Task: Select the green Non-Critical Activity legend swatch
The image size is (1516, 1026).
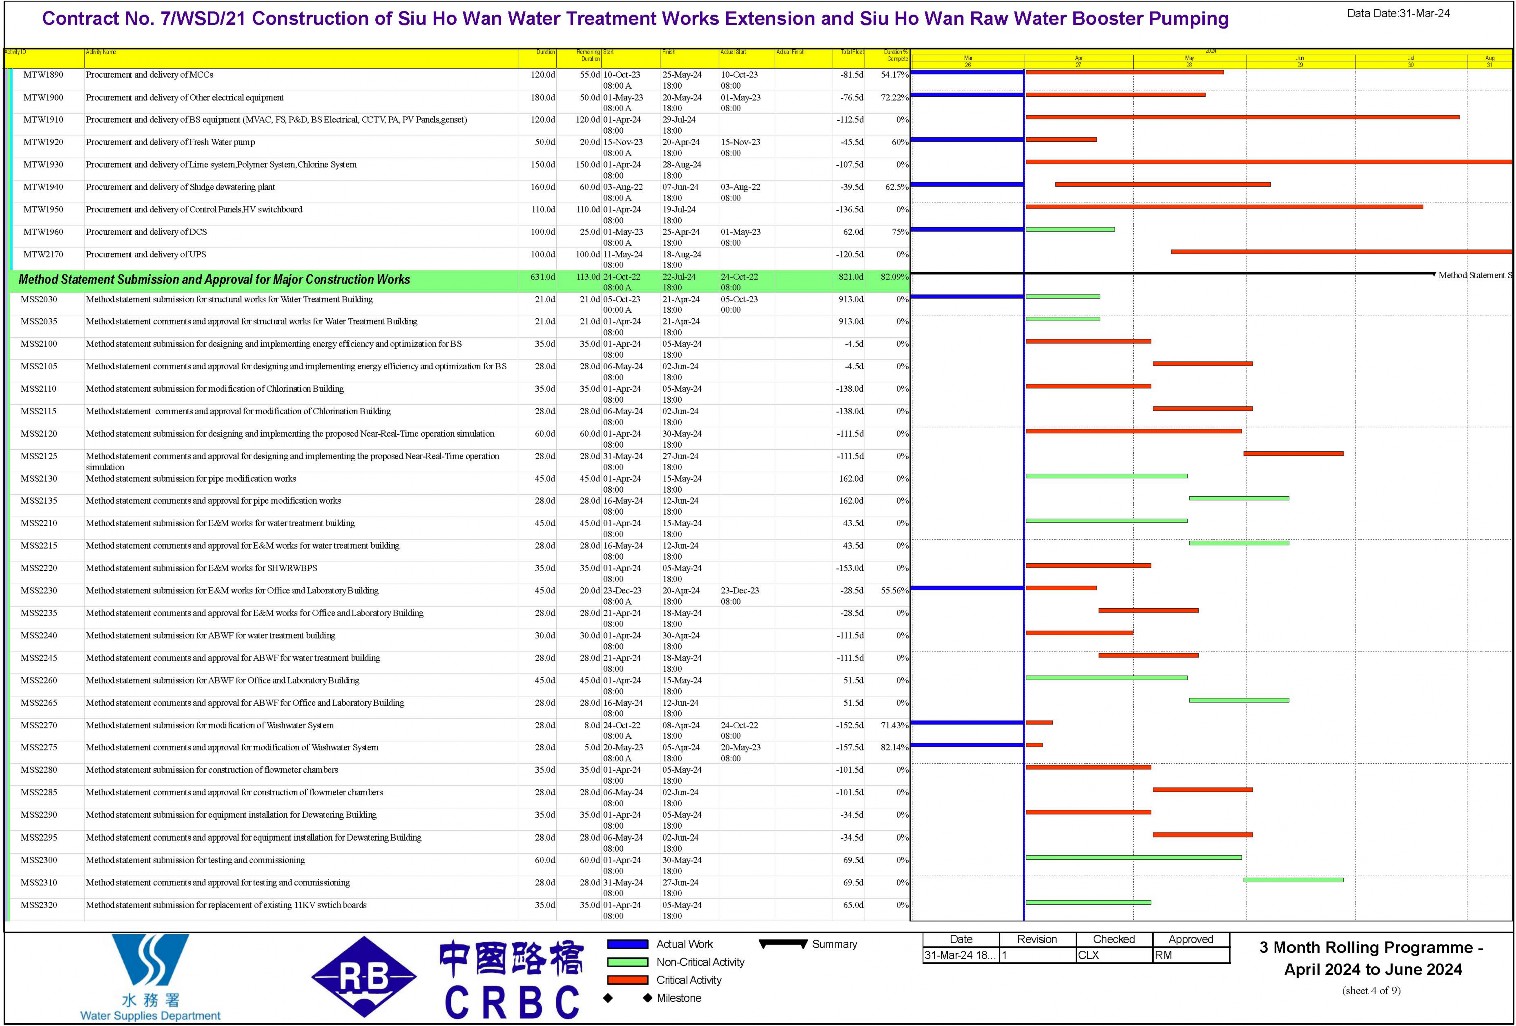Action: [628, 962]
